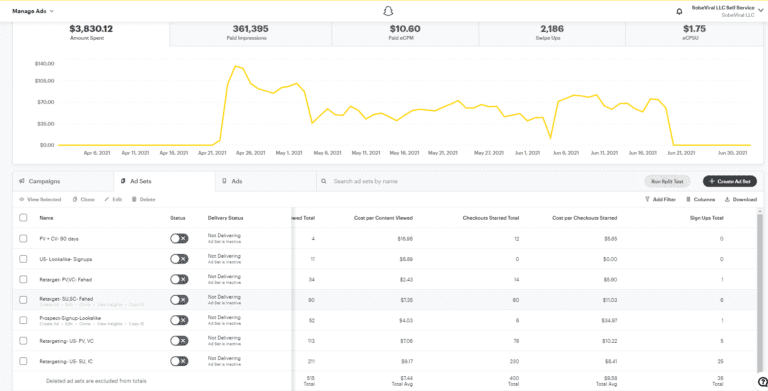Click the Run Split Test button
Image resolution: width=768 pixels, height=391 pixels.
tap(667, 181)
